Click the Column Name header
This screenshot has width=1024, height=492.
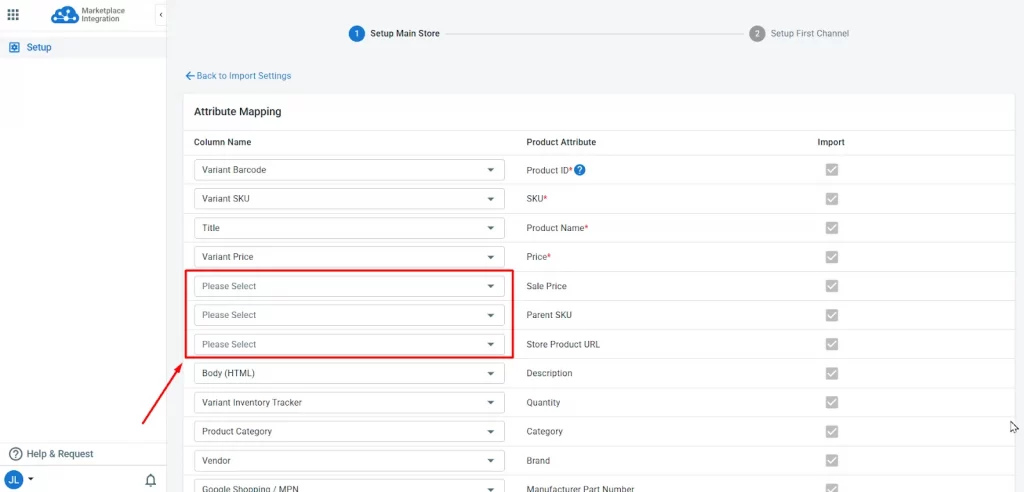point(223,142)
